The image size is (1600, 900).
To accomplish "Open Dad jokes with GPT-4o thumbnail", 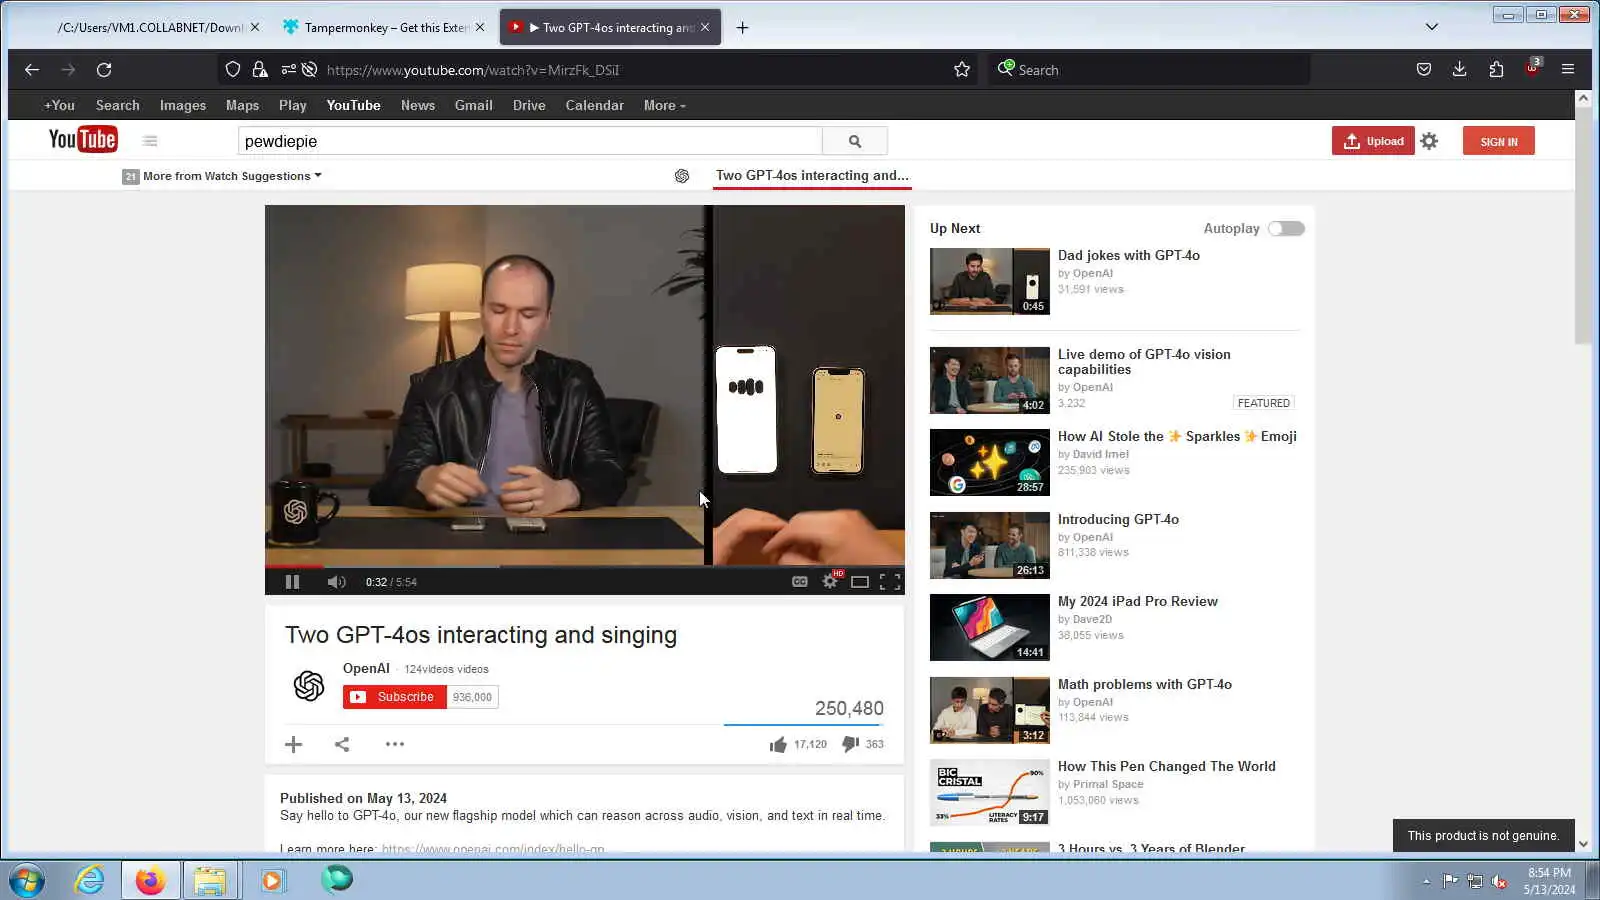I will [x=989, y=281].
